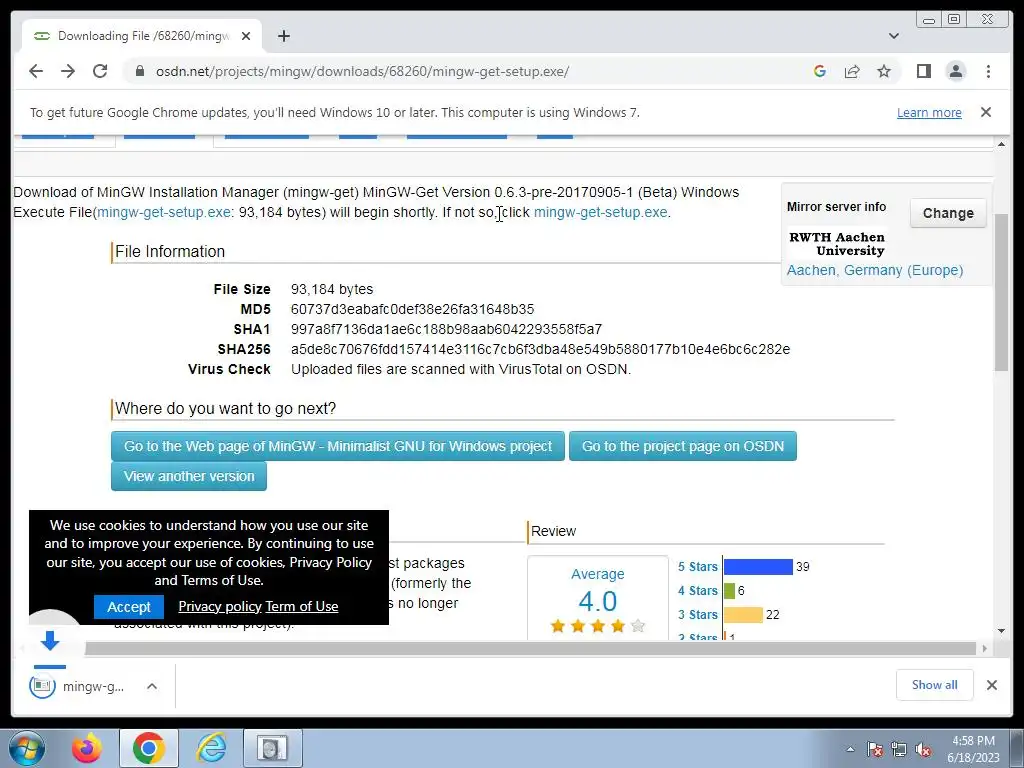Screen dimensions: 1024x768
Task: Open Learn more about Chrome updates
Action: click(x=929, y=112)
